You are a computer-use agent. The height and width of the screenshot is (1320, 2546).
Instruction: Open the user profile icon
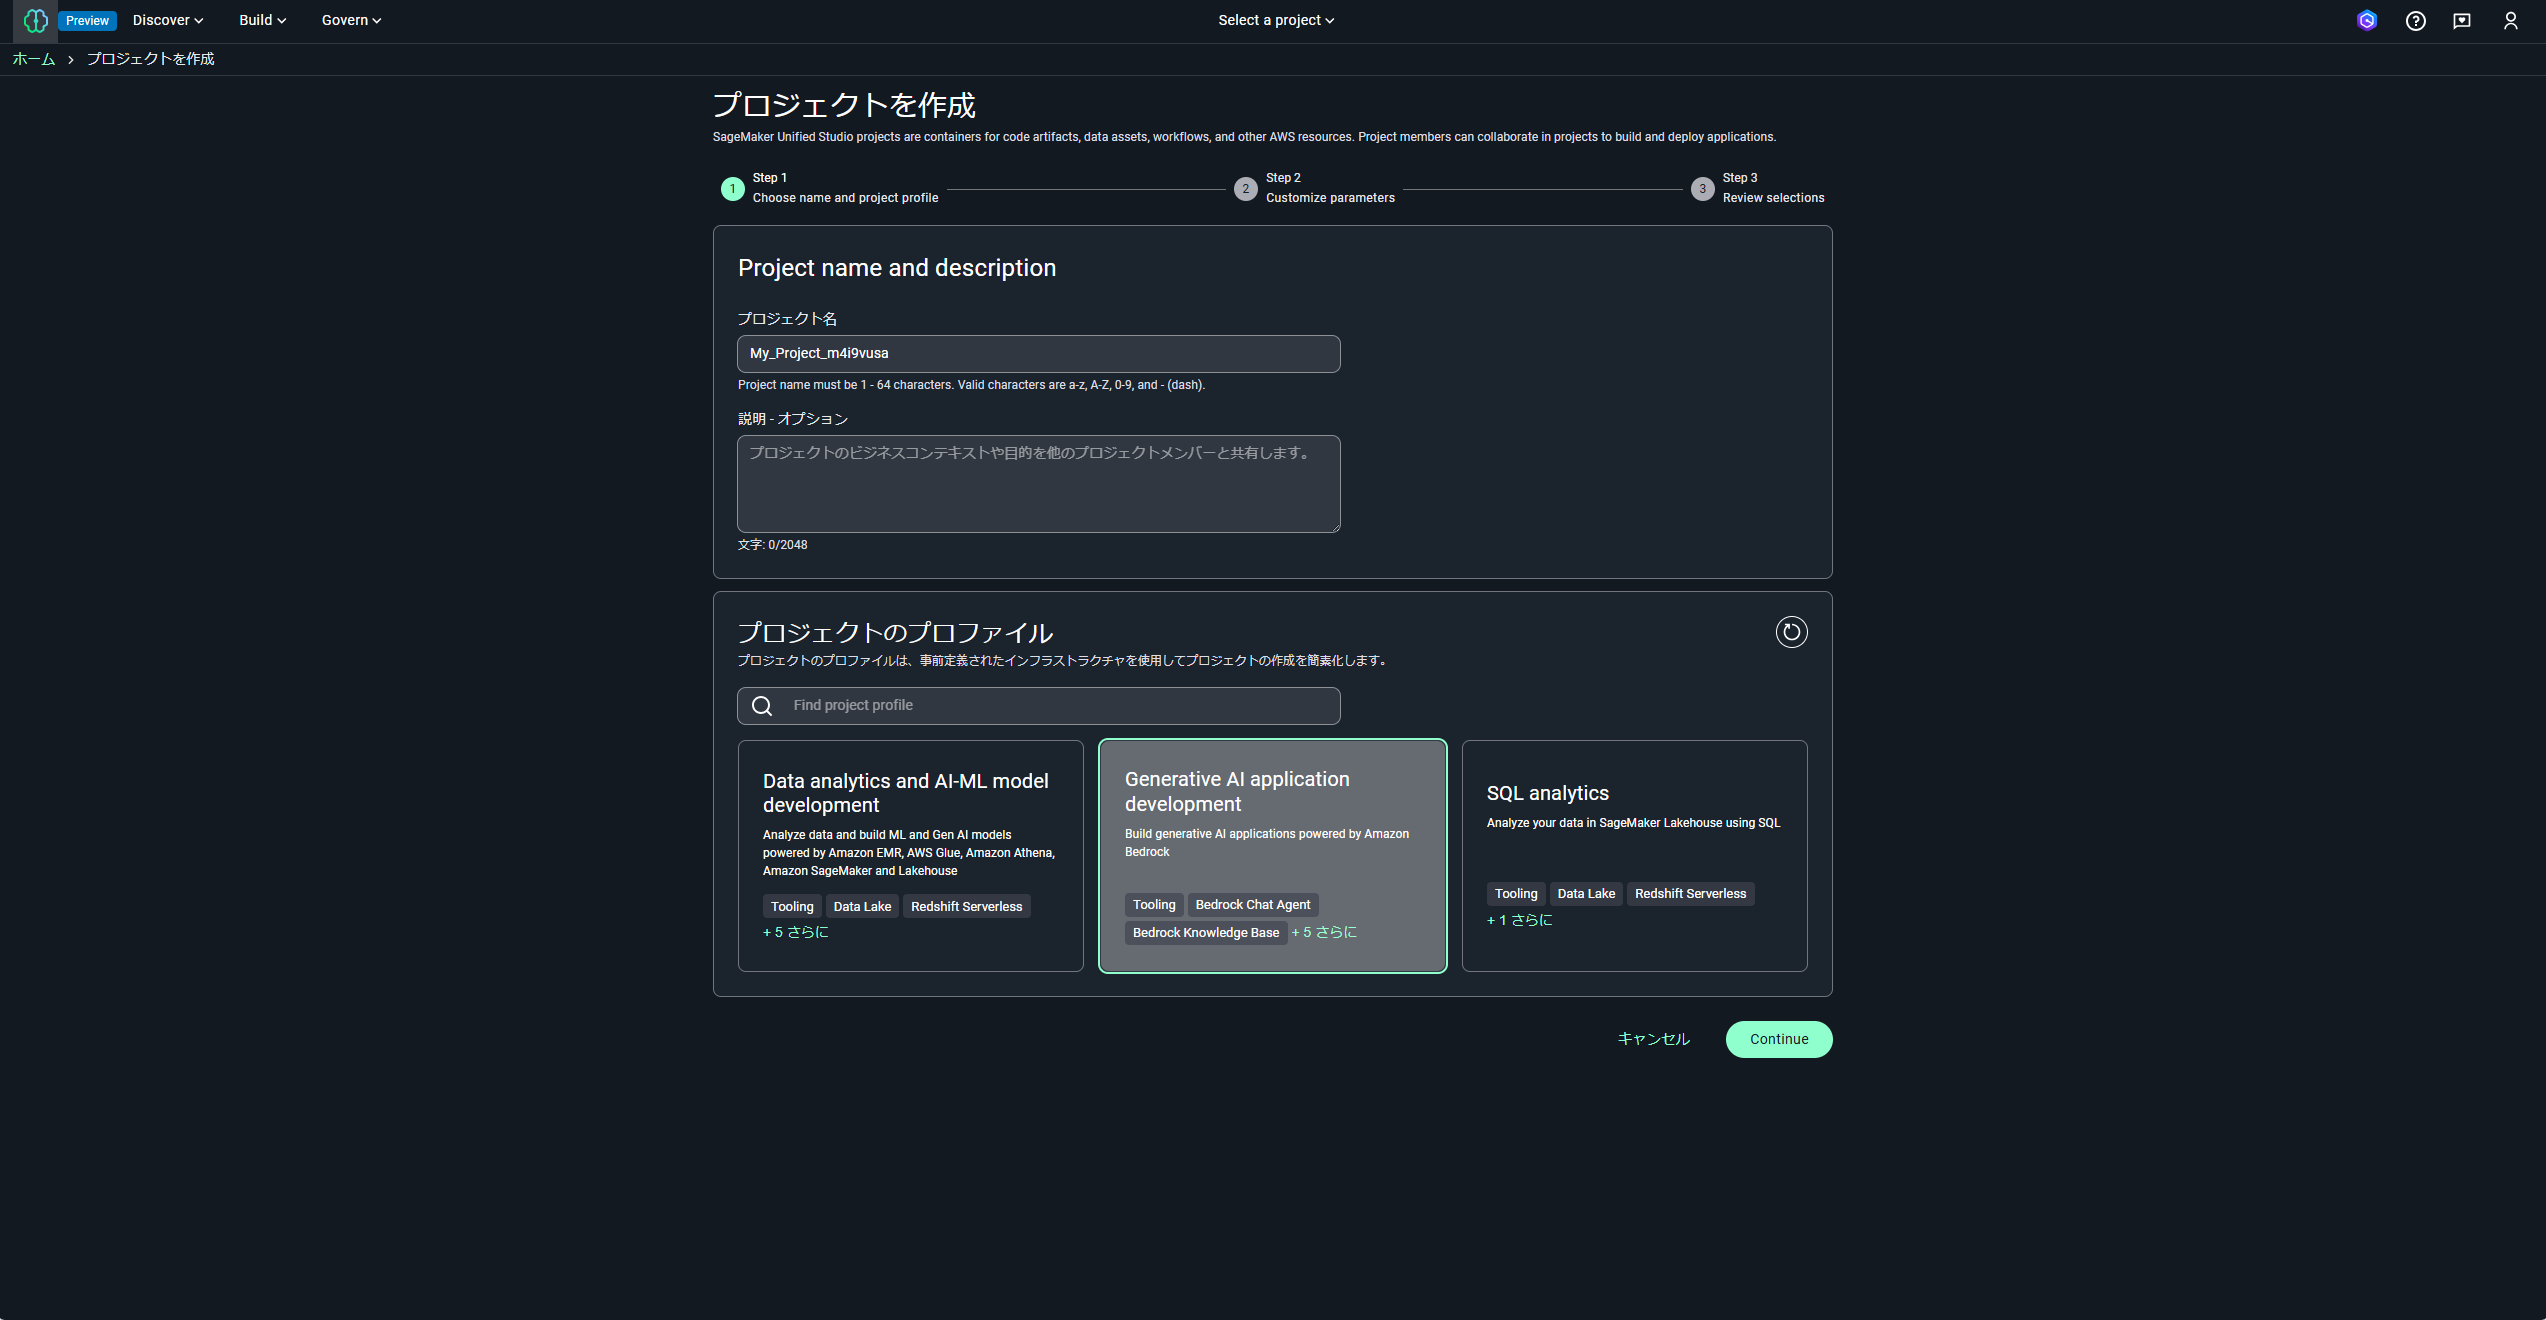coord(2510,20)
